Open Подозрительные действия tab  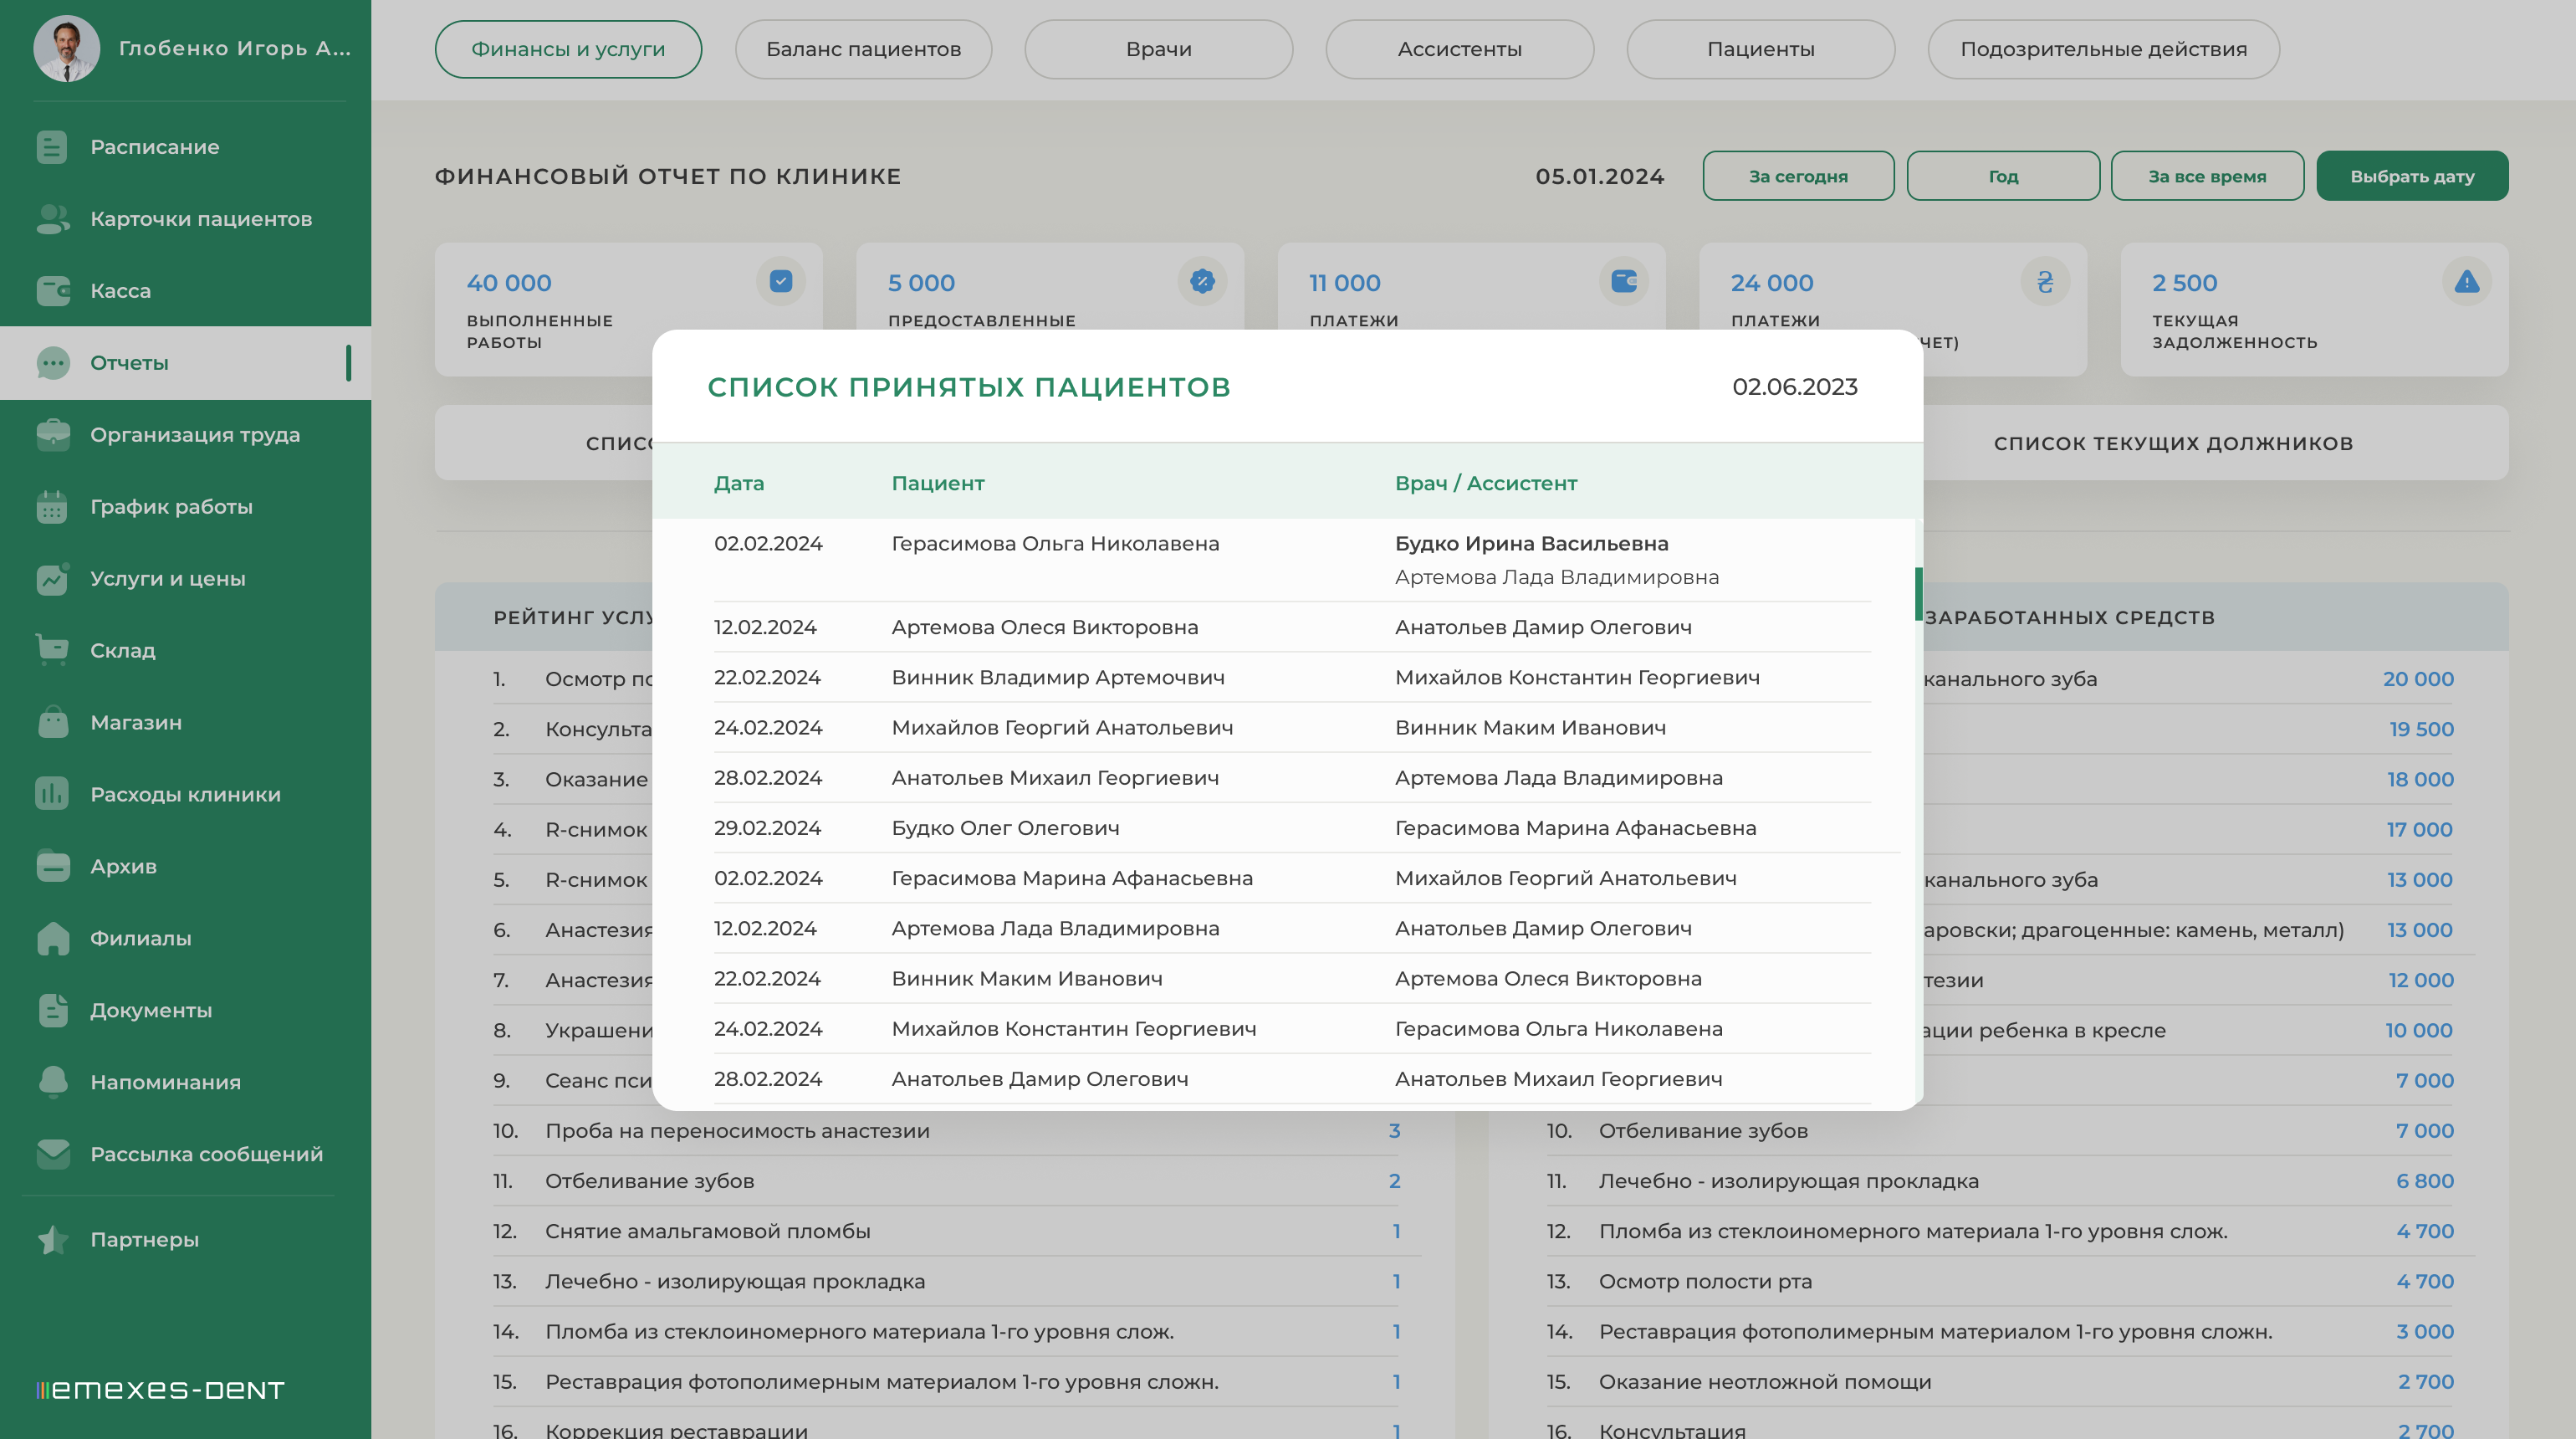tap(2103, 49)
